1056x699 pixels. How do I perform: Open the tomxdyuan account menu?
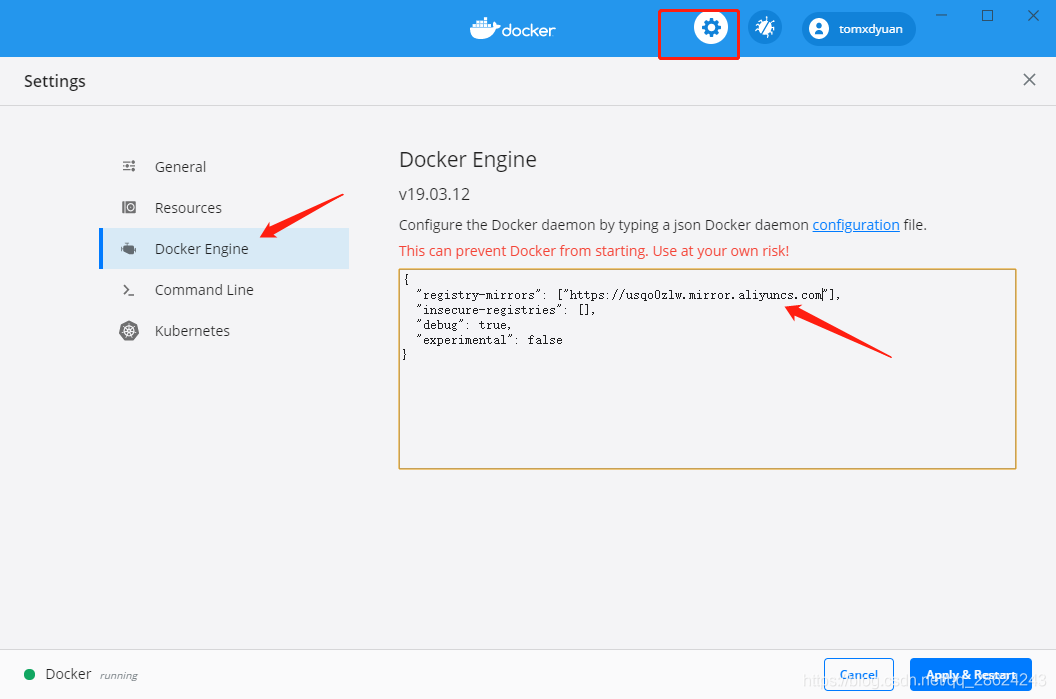pos(858,29)
